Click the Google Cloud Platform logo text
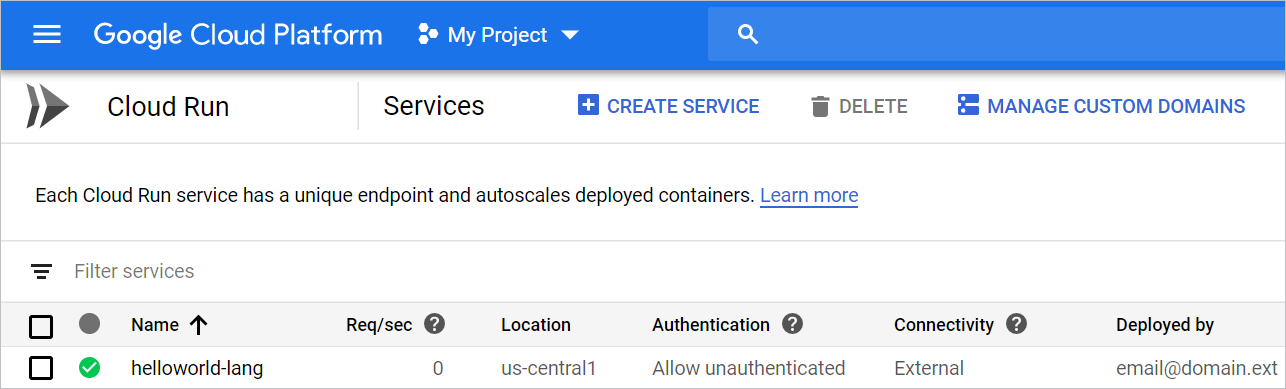 pyautogui.click(x=238, y=35)
